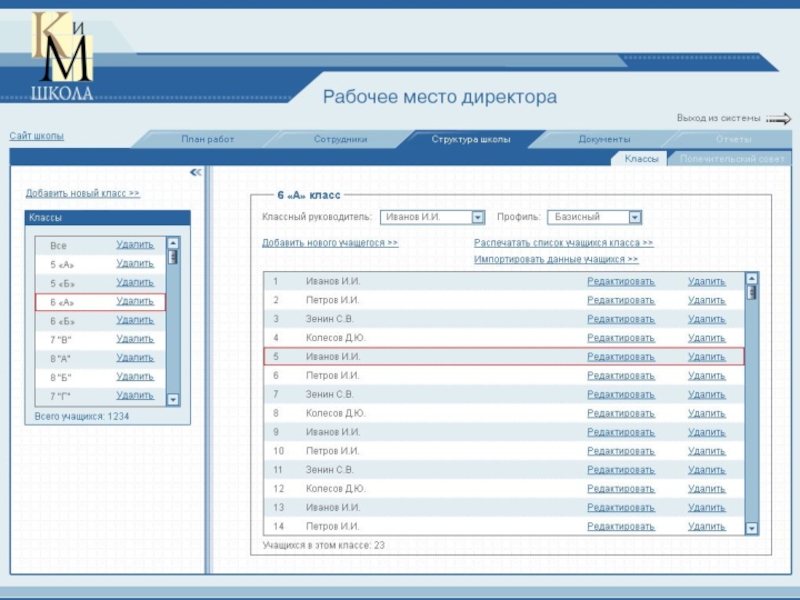Click Добавить нового учащегося link
Viewport: 800px width, 600px height.
330,243
